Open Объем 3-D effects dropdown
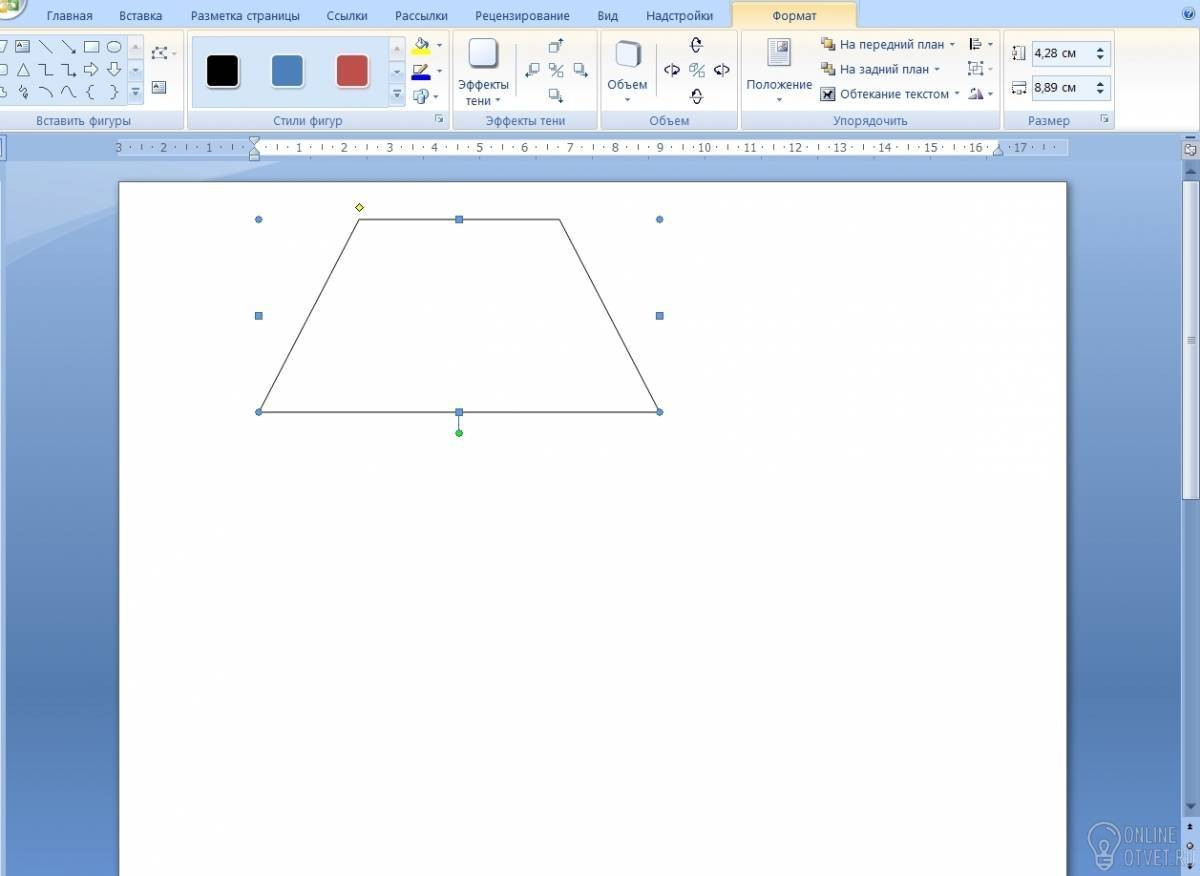Image resolution: width=1200 pixels, height=876 pixels. click(x=627, y=73)
